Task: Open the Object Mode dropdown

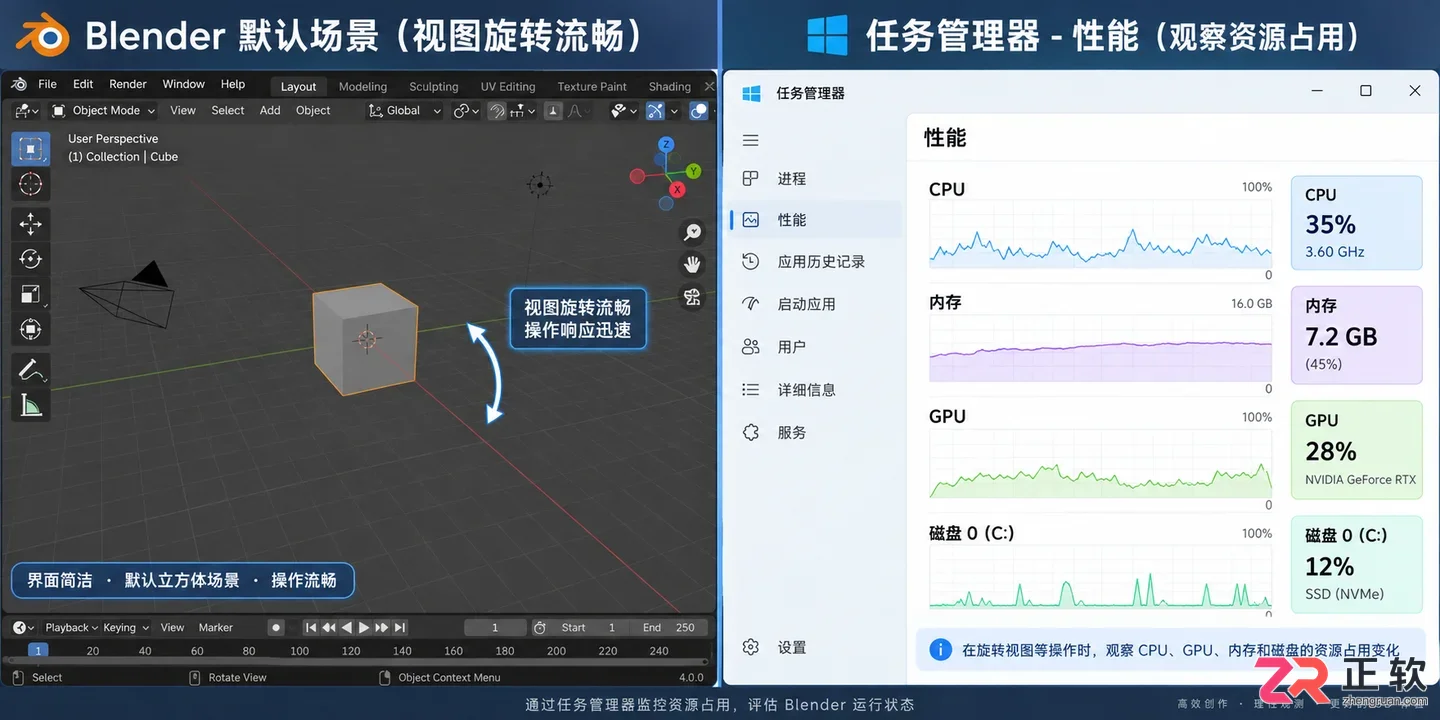Action: tap(104, 111)
